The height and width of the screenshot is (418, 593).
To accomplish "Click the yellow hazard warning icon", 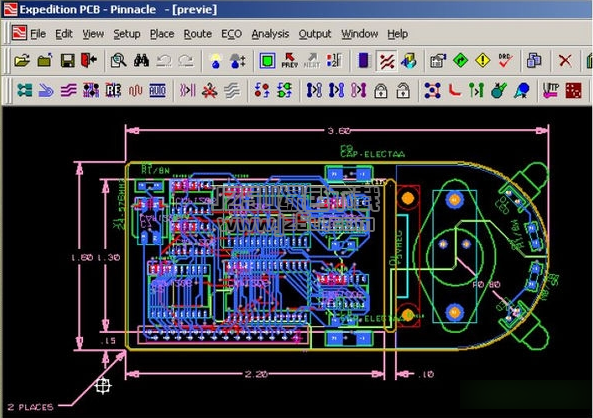I will [x=483, y=61].
